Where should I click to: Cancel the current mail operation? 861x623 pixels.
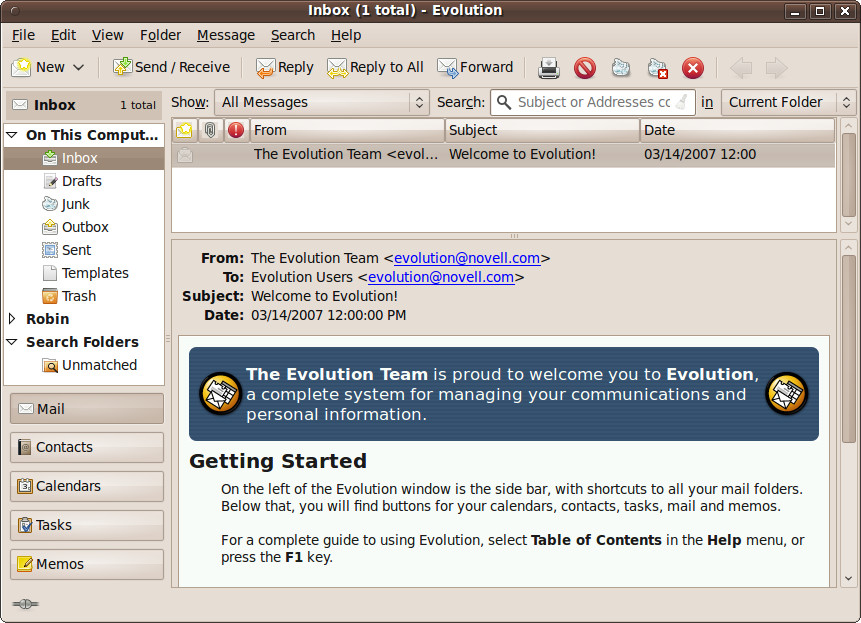[692, 68]
